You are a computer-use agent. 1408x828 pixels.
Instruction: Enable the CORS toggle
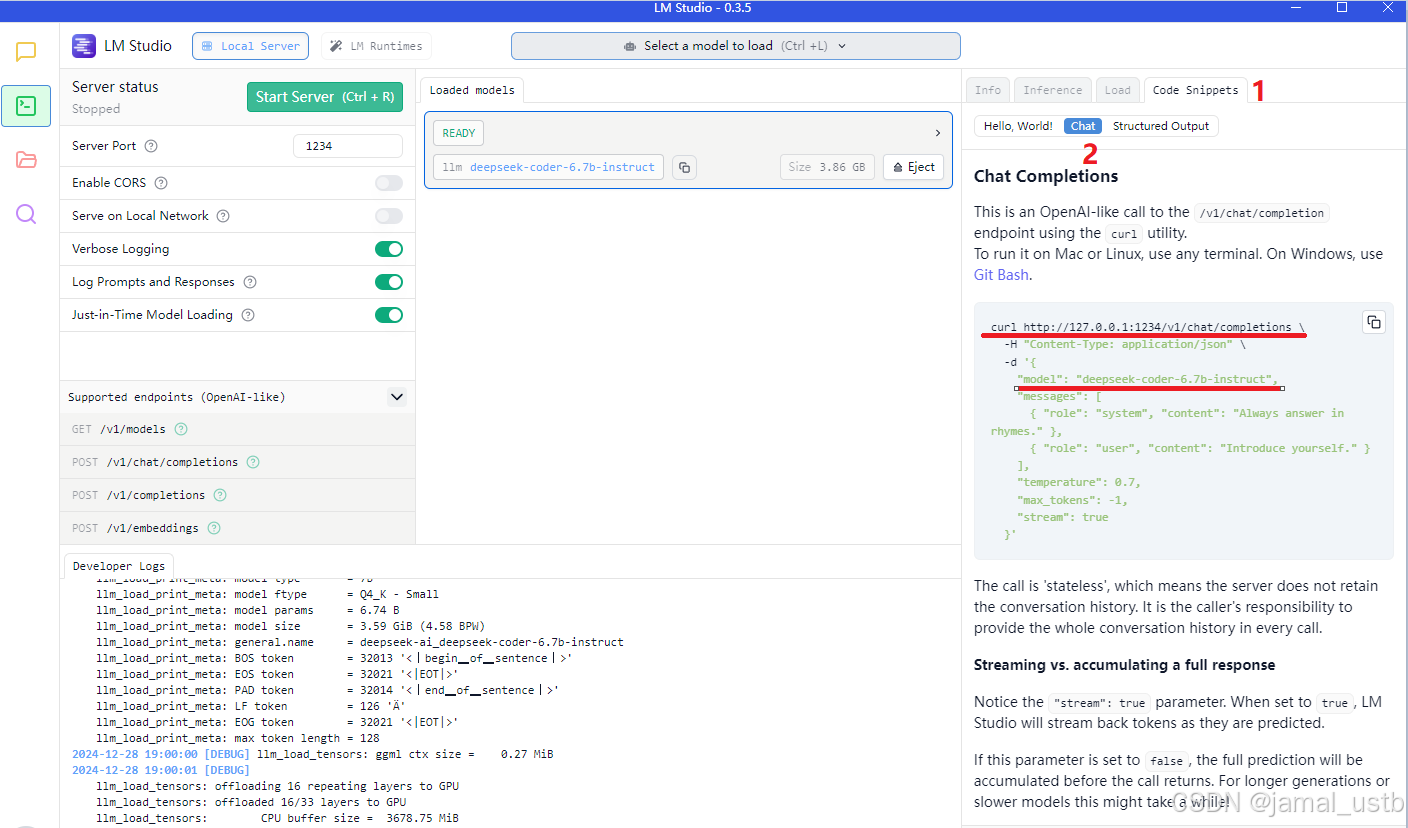[x=388, y=182]
